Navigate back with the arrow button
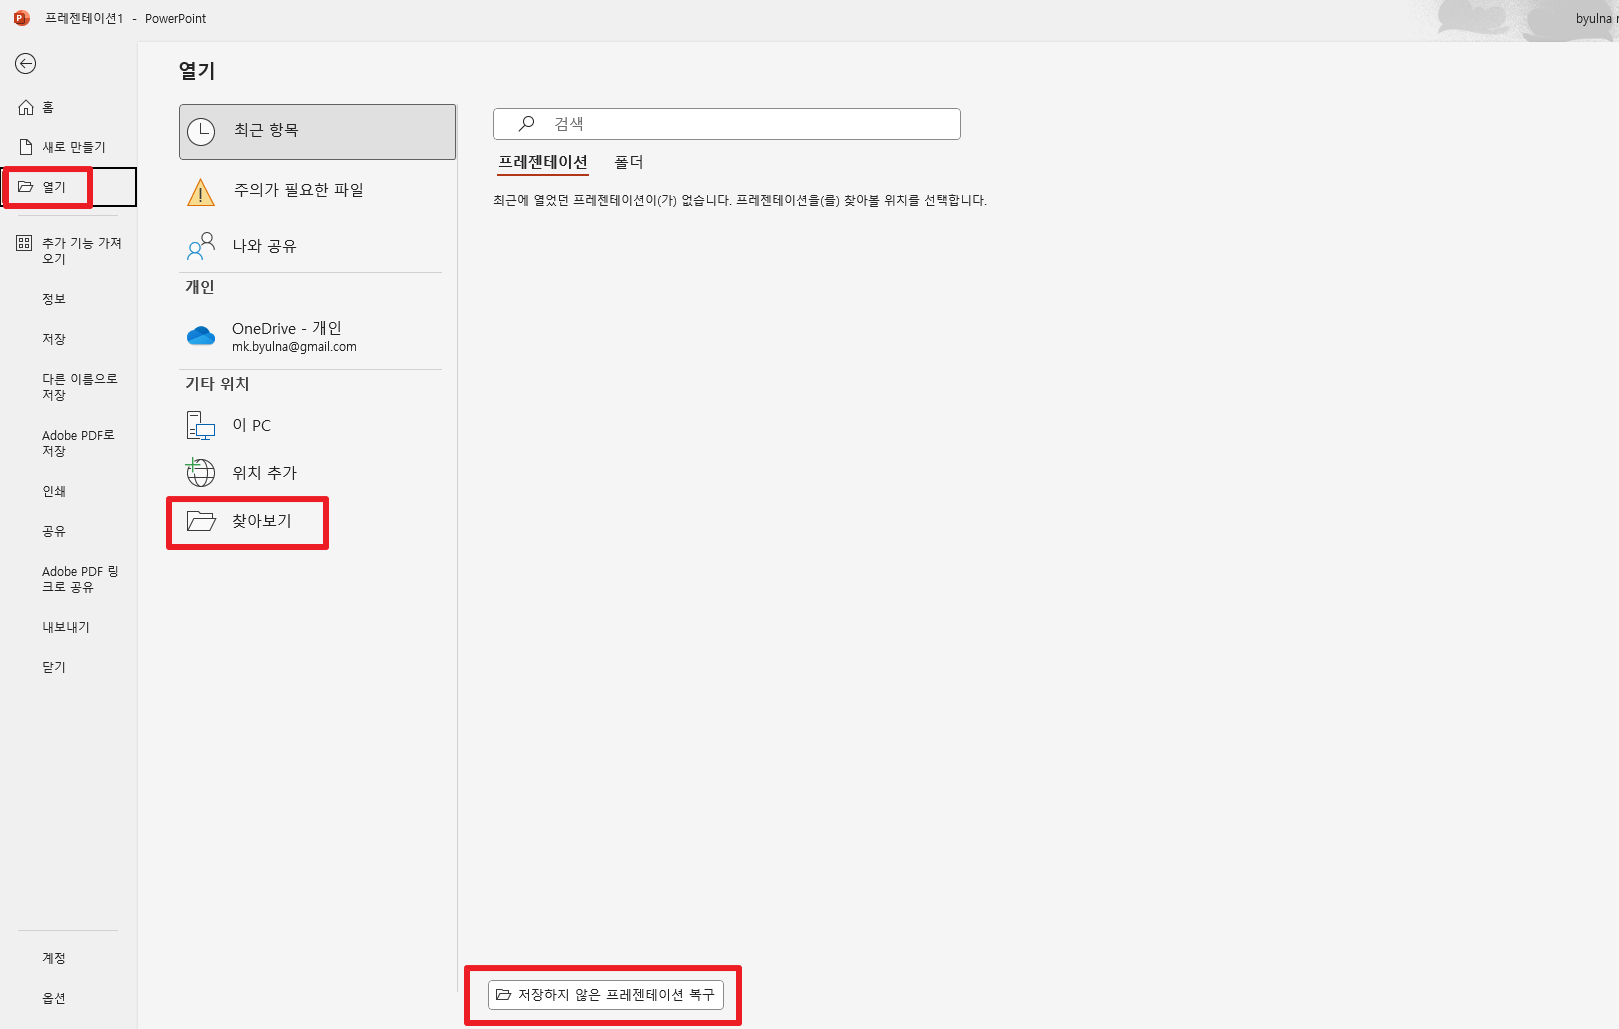This screenshot has width=1619, height=1029. (x=26, y=64)
